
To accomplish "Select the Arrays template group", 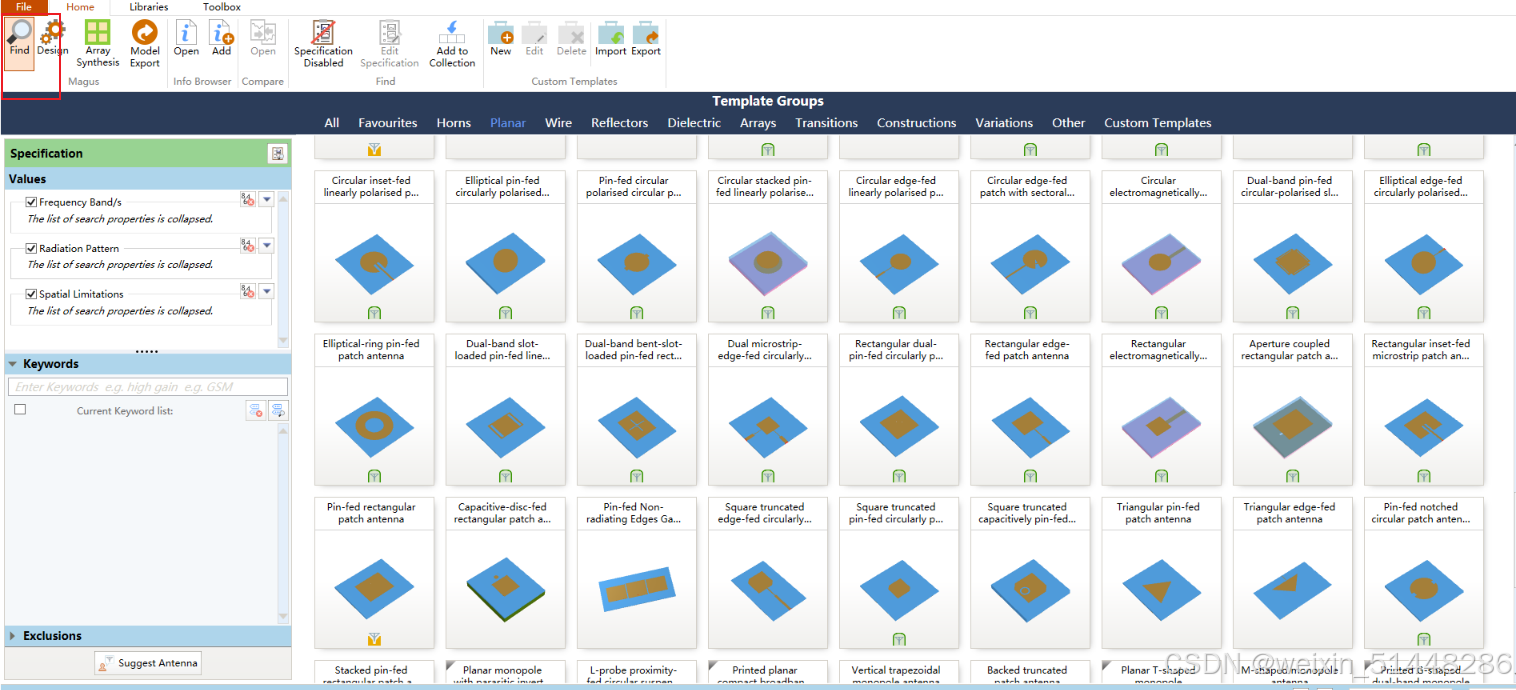I will 758,123.
